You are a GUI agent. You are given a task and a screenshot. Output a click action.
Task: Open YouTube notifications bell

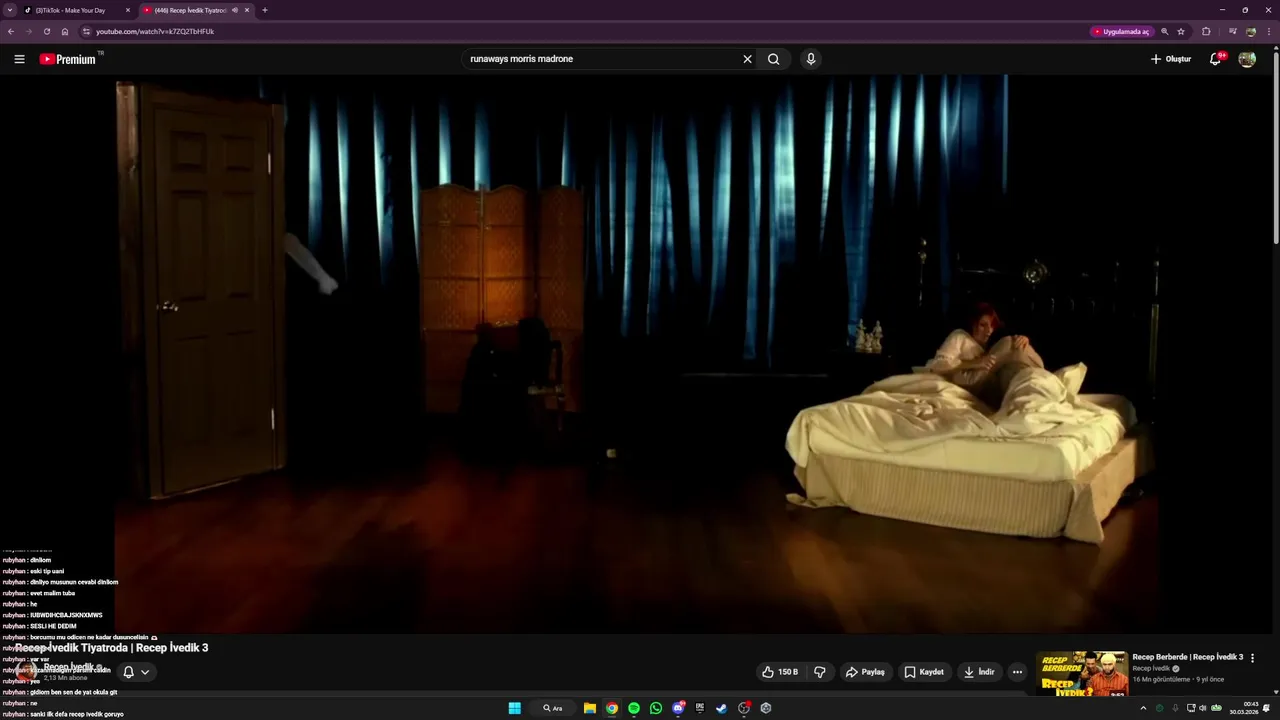[x=1216, y=59]
